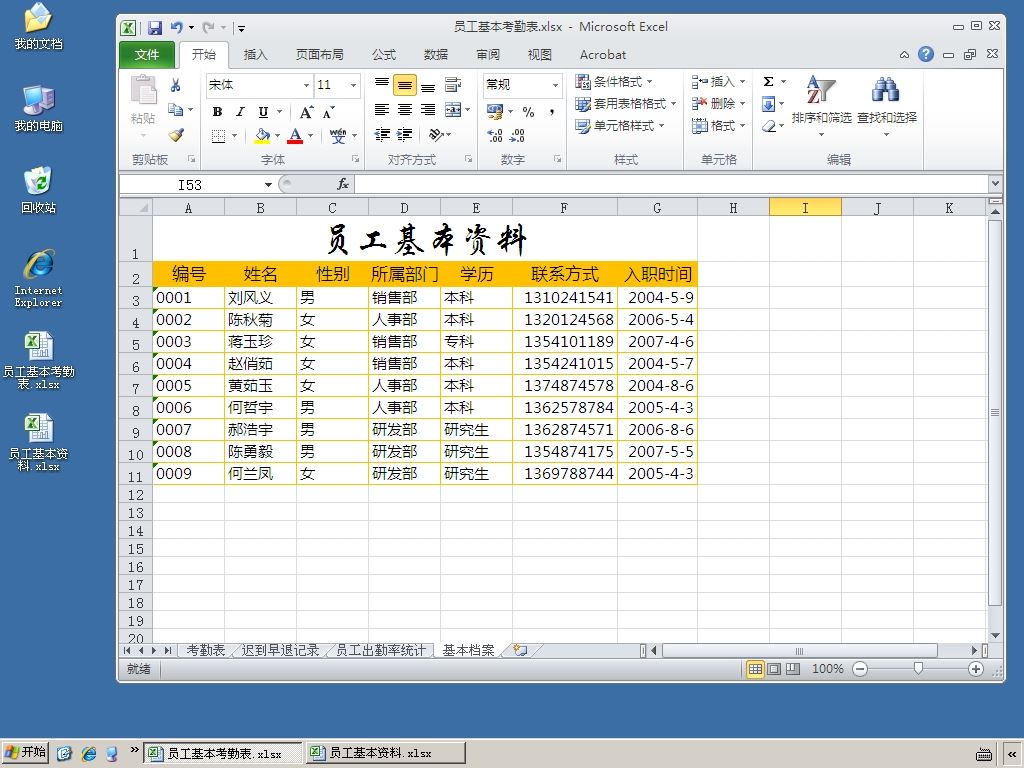Toggle Italic formatting
The height and width of the screenshot is (768, 1024).
240,112
